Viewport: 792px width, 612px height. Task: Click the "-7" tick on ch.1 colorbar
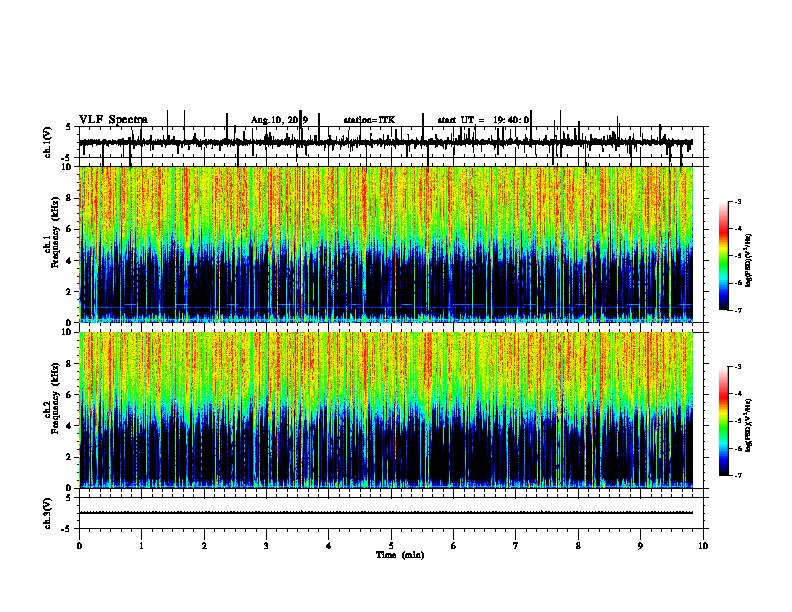(738, 310)
